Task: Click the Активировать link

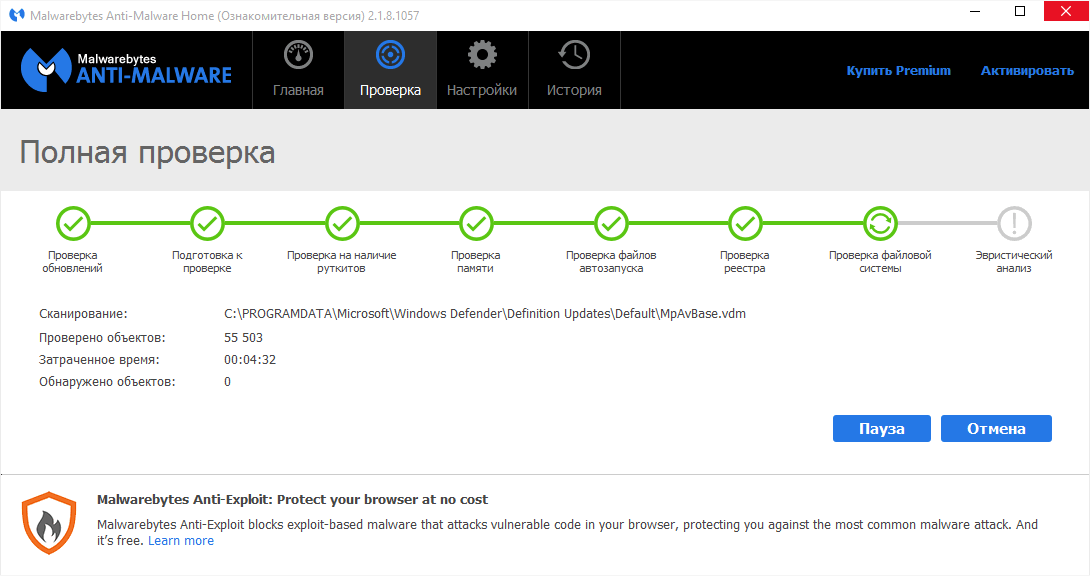Action: point(1027,71)
